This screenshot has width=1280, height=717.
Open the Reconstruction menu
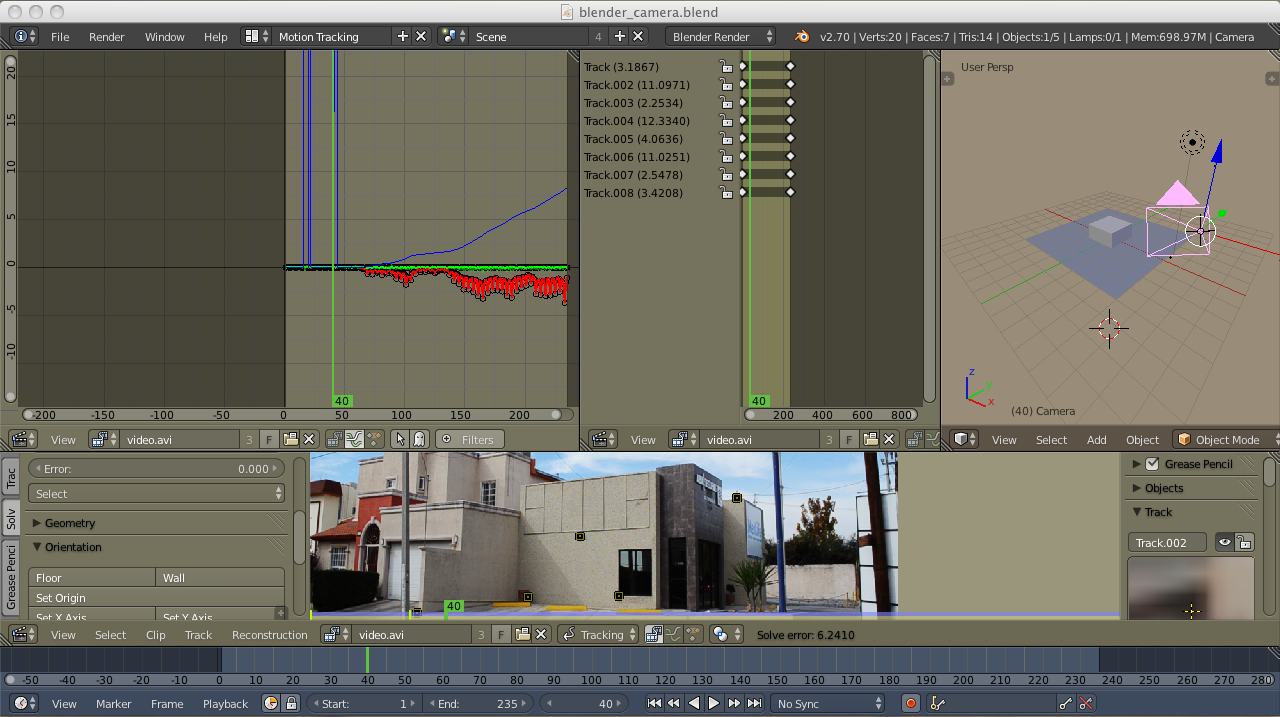(269, 634)
